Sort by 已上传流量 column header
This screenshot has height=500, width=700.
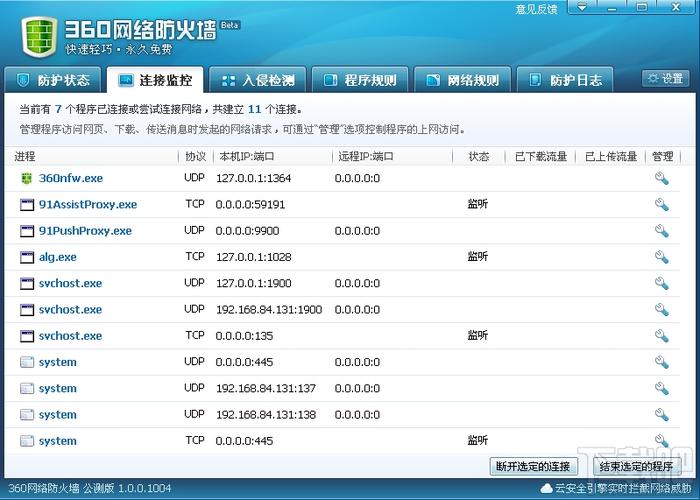[611, 156]
